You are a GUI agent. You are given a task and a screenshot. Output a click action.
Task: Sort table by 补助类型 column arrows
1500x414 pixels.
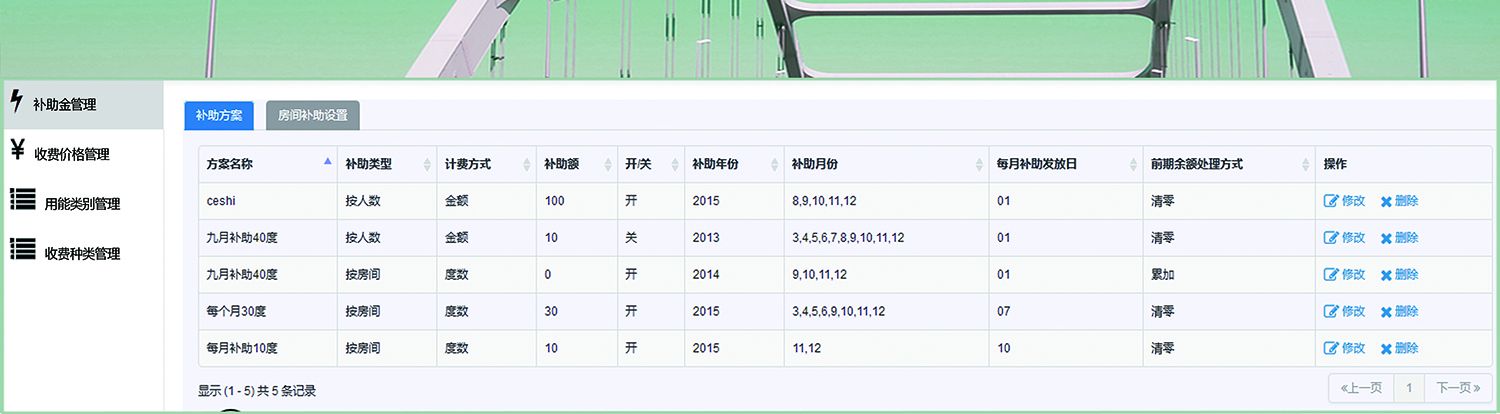pos(427,164)
